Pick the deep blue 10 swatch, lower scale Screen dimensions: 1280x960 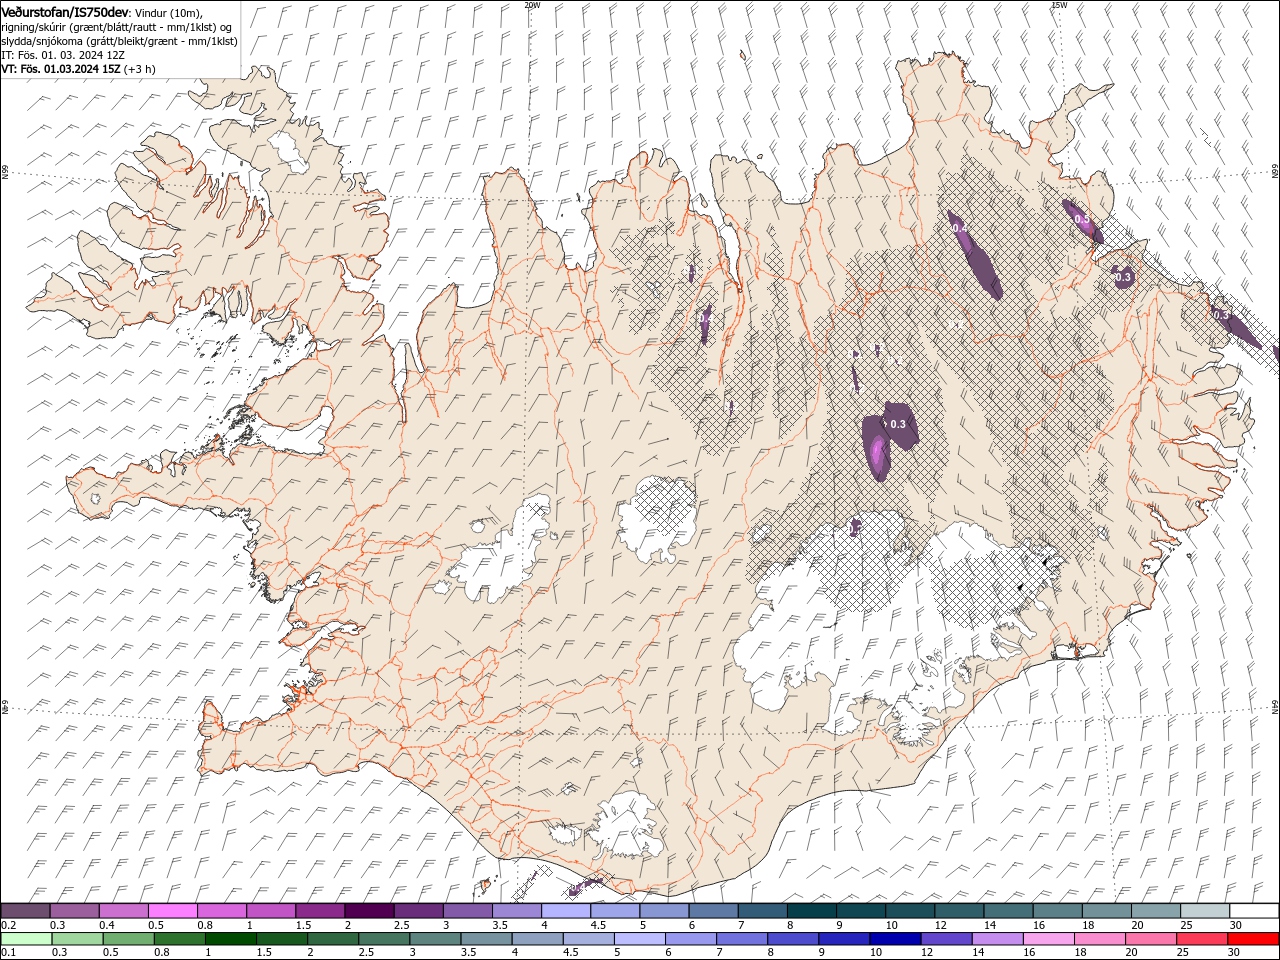coord(893,938)
